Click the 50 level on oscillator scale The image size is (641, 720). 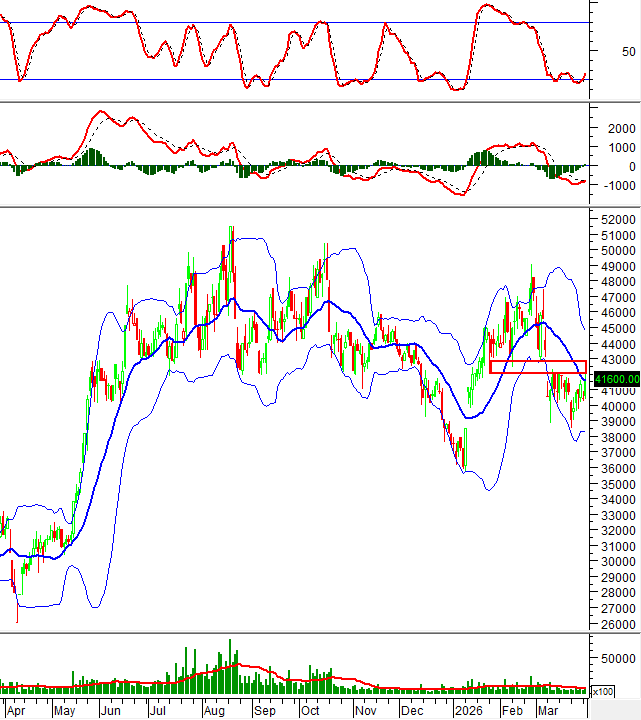pos(628,51)
